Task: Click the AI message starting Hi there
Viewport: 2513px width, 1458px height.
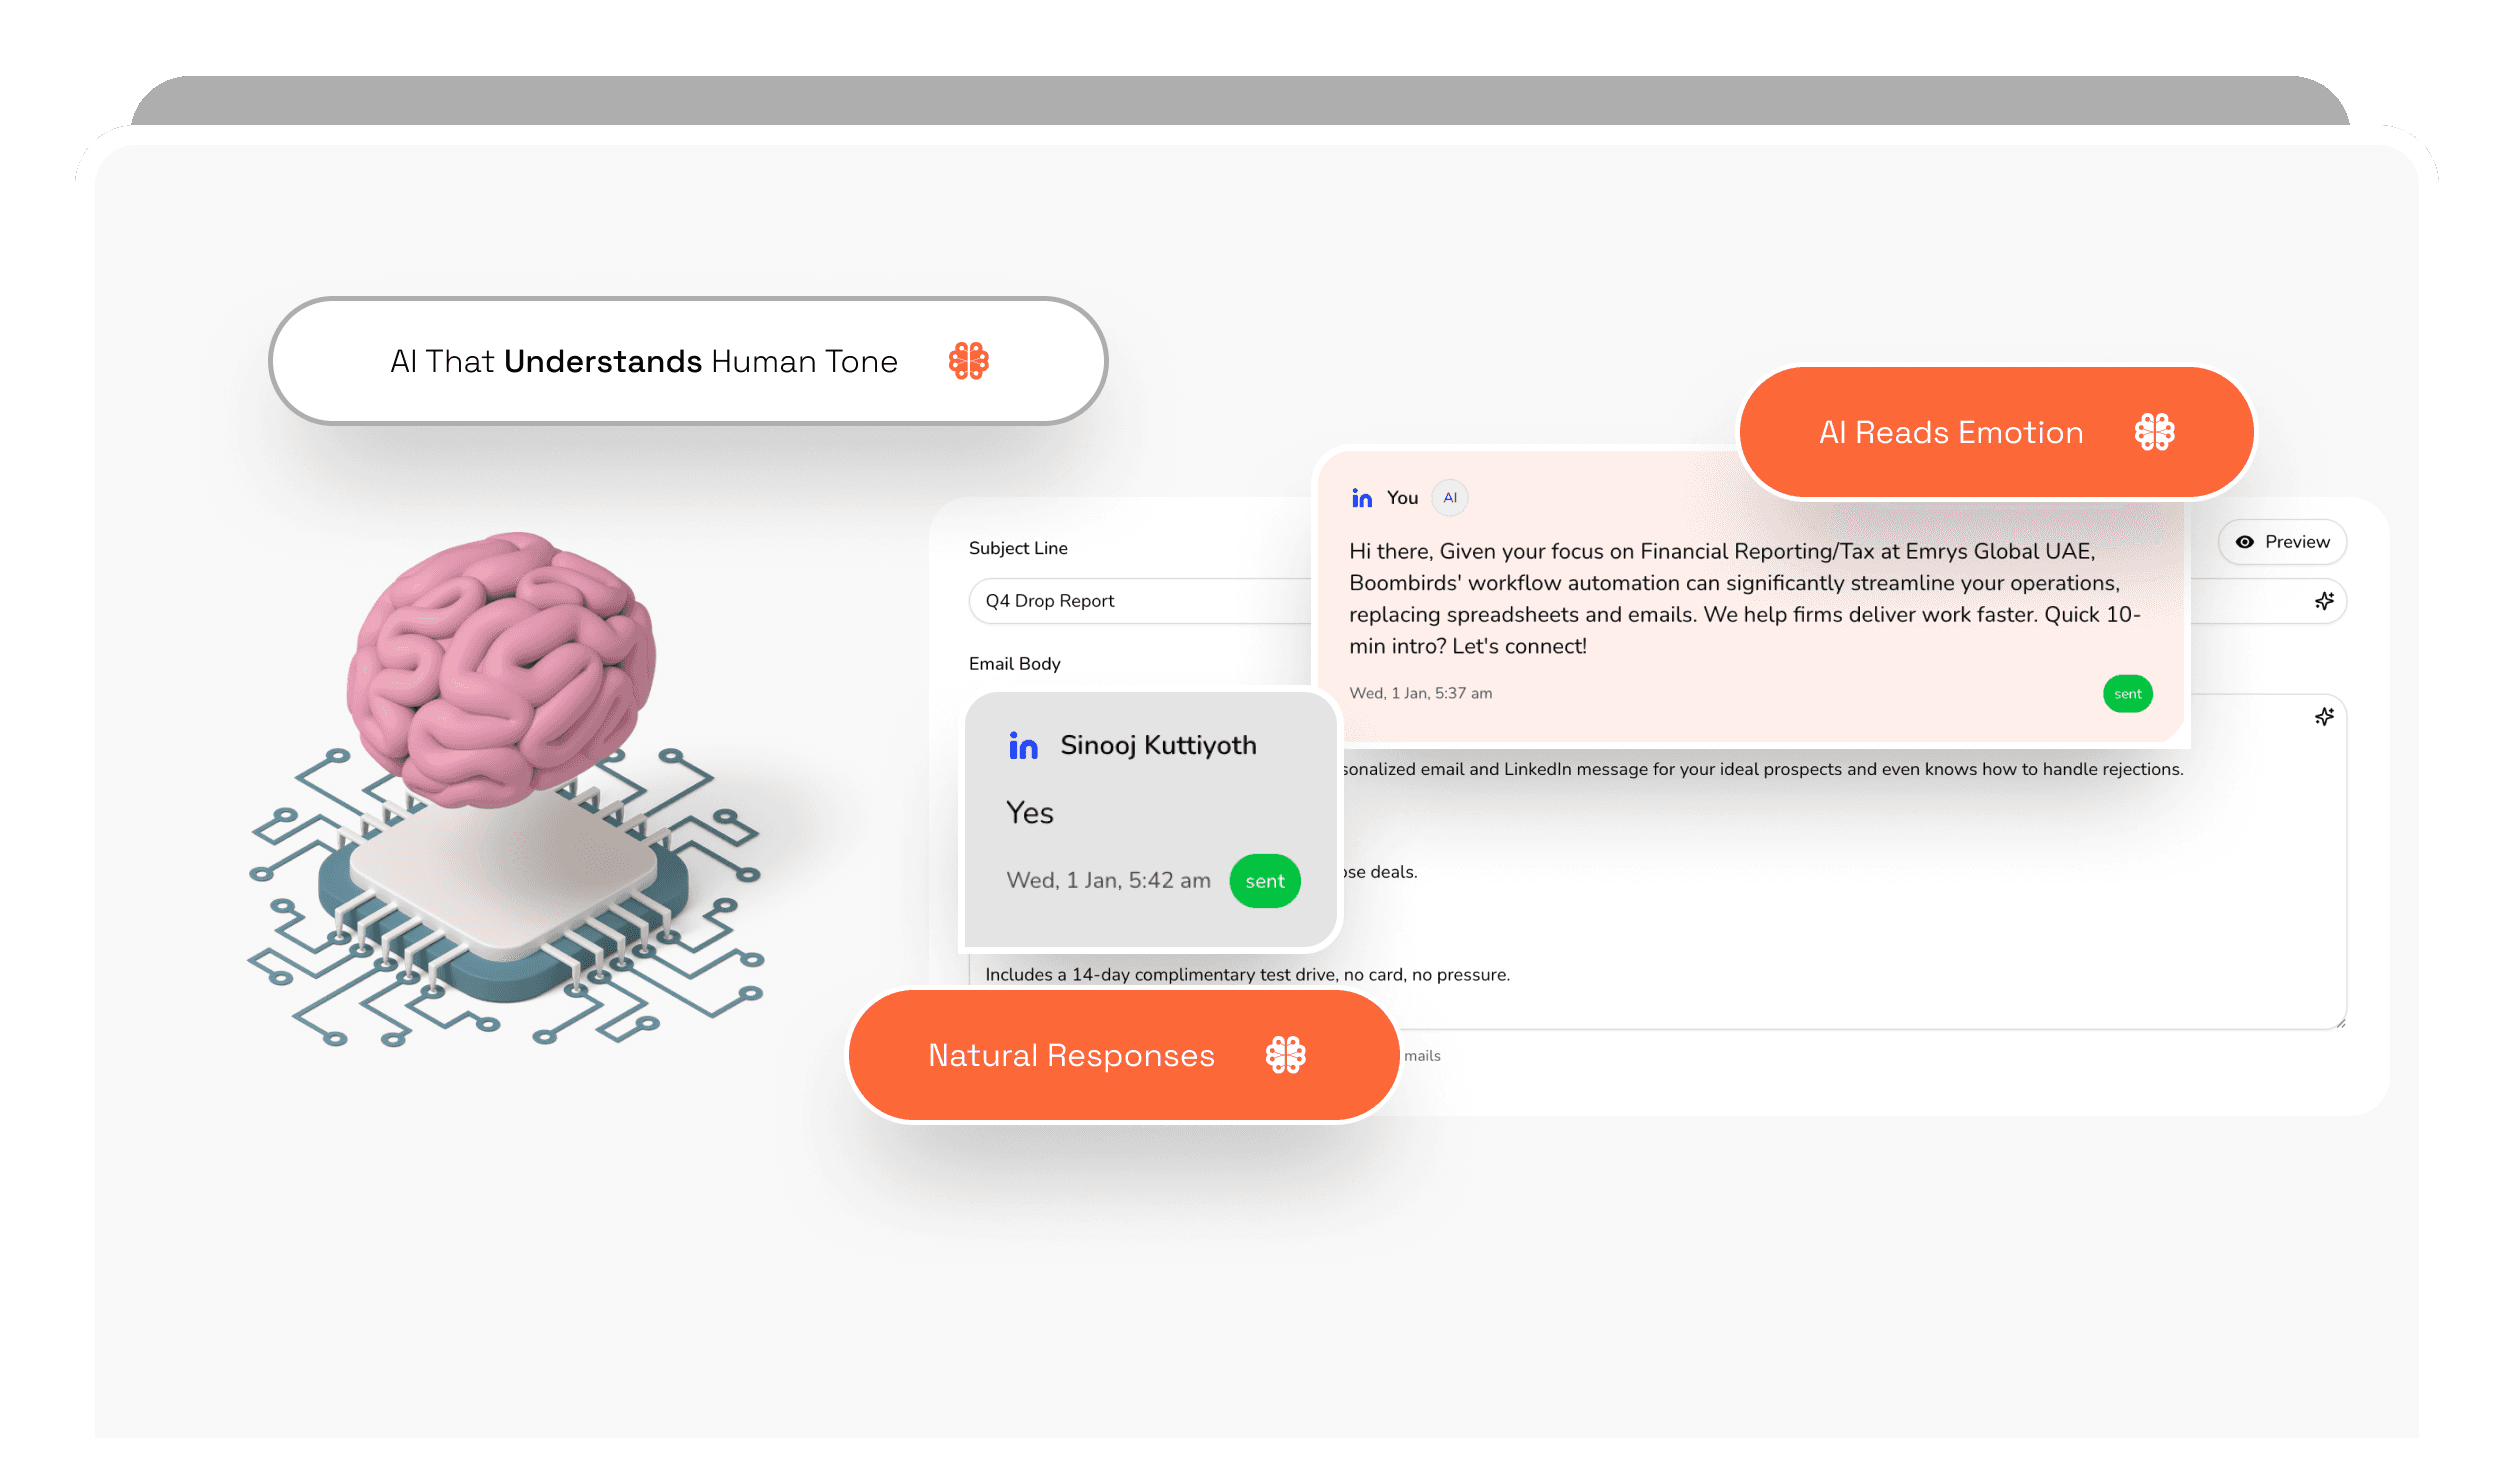Action: (x=1744, y=598)
